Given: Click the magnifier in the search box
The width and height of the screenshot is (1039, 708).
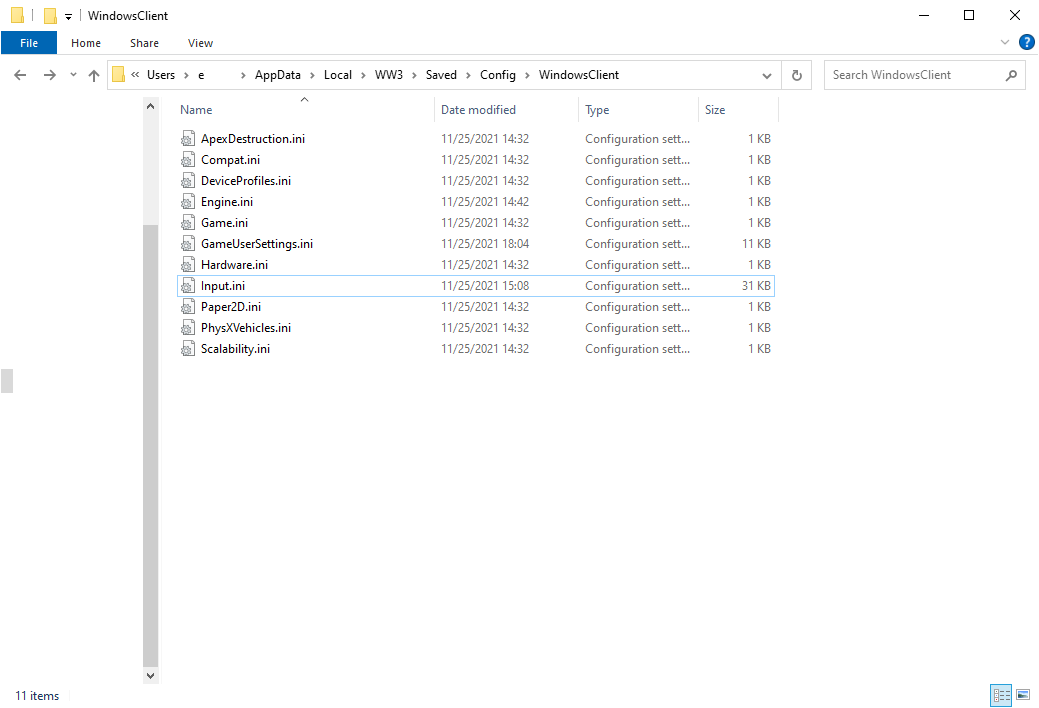Looking at the screenshot, I should [1011, 75].
